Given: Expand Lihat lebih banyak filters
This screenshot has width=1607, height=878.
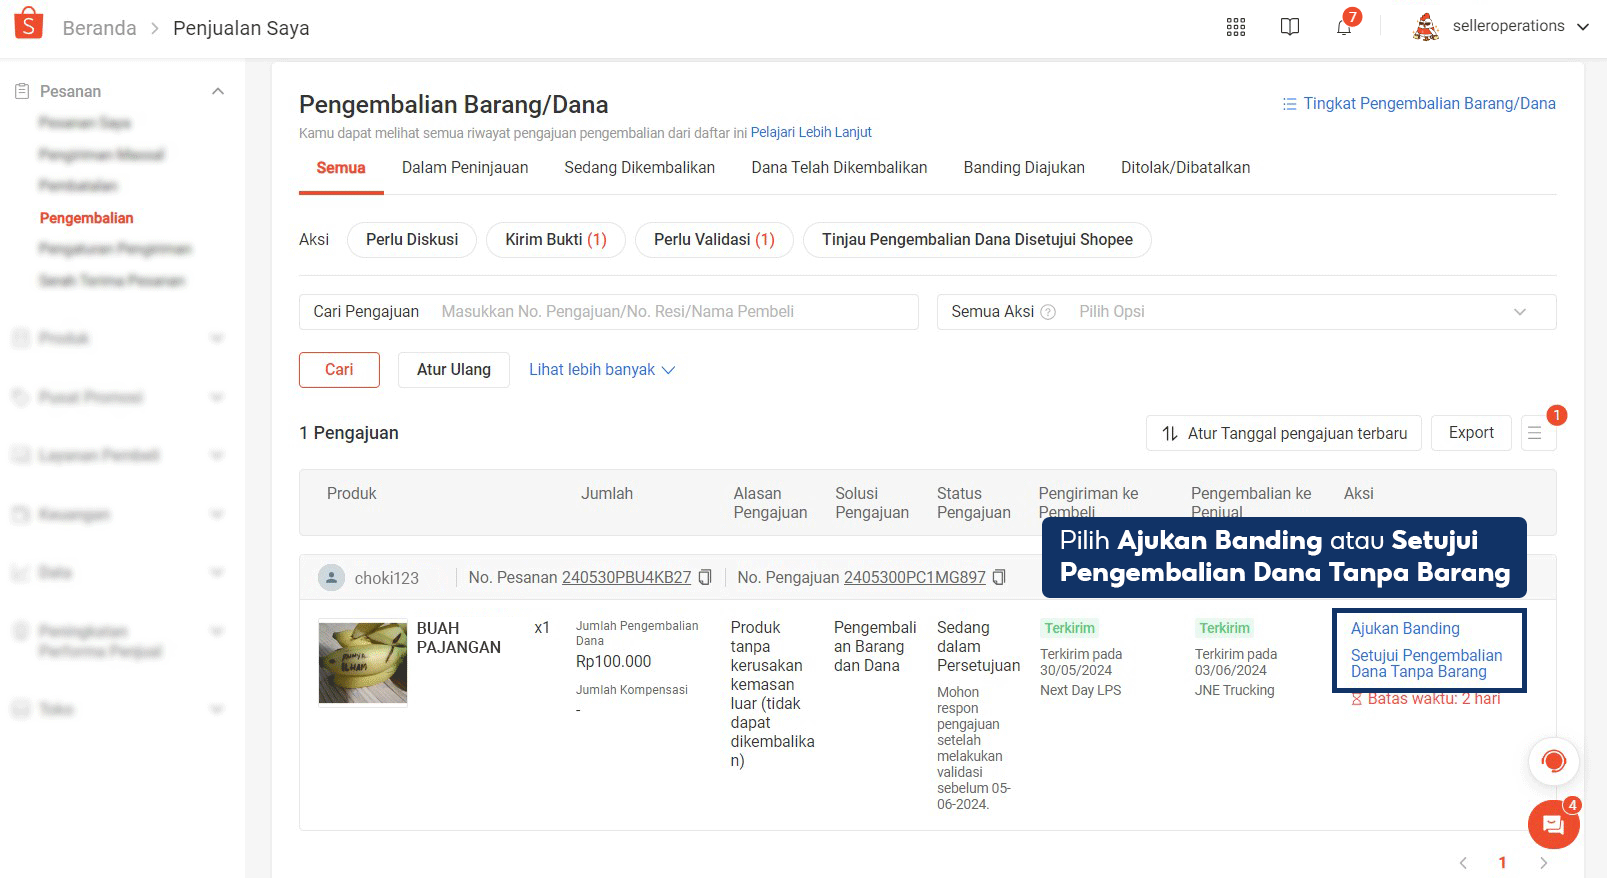Looking at the screenshot, I should [601, 370].
